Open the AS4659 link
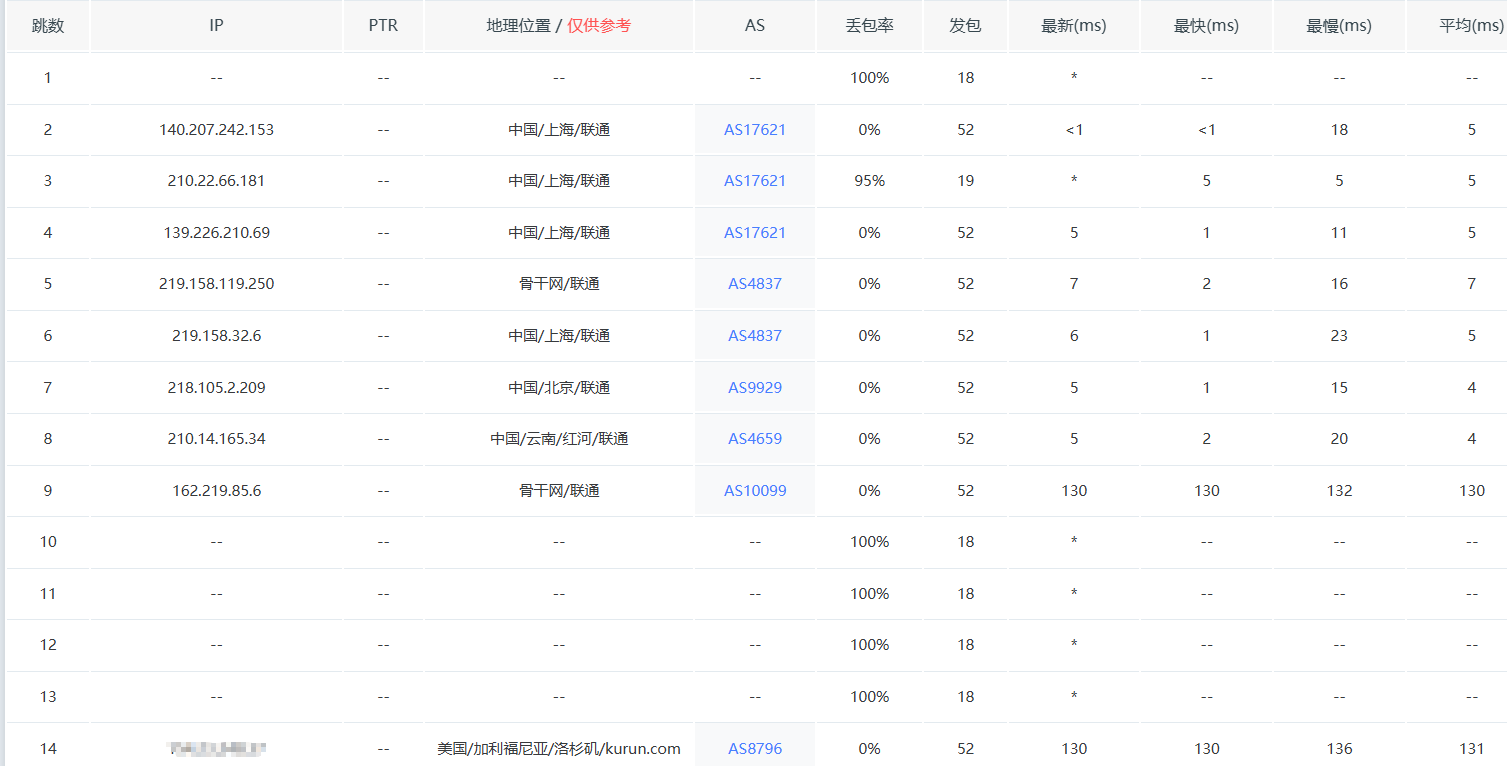1507x766 pixels. [x=755, y=439]
